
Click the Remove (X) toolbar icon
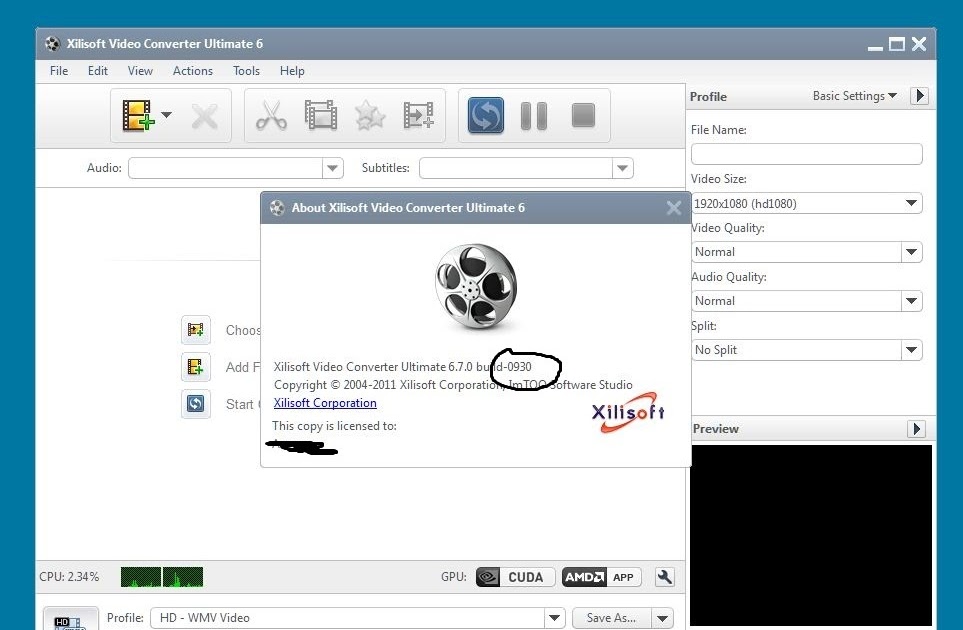pyautogui.click(x=204, y=116)
